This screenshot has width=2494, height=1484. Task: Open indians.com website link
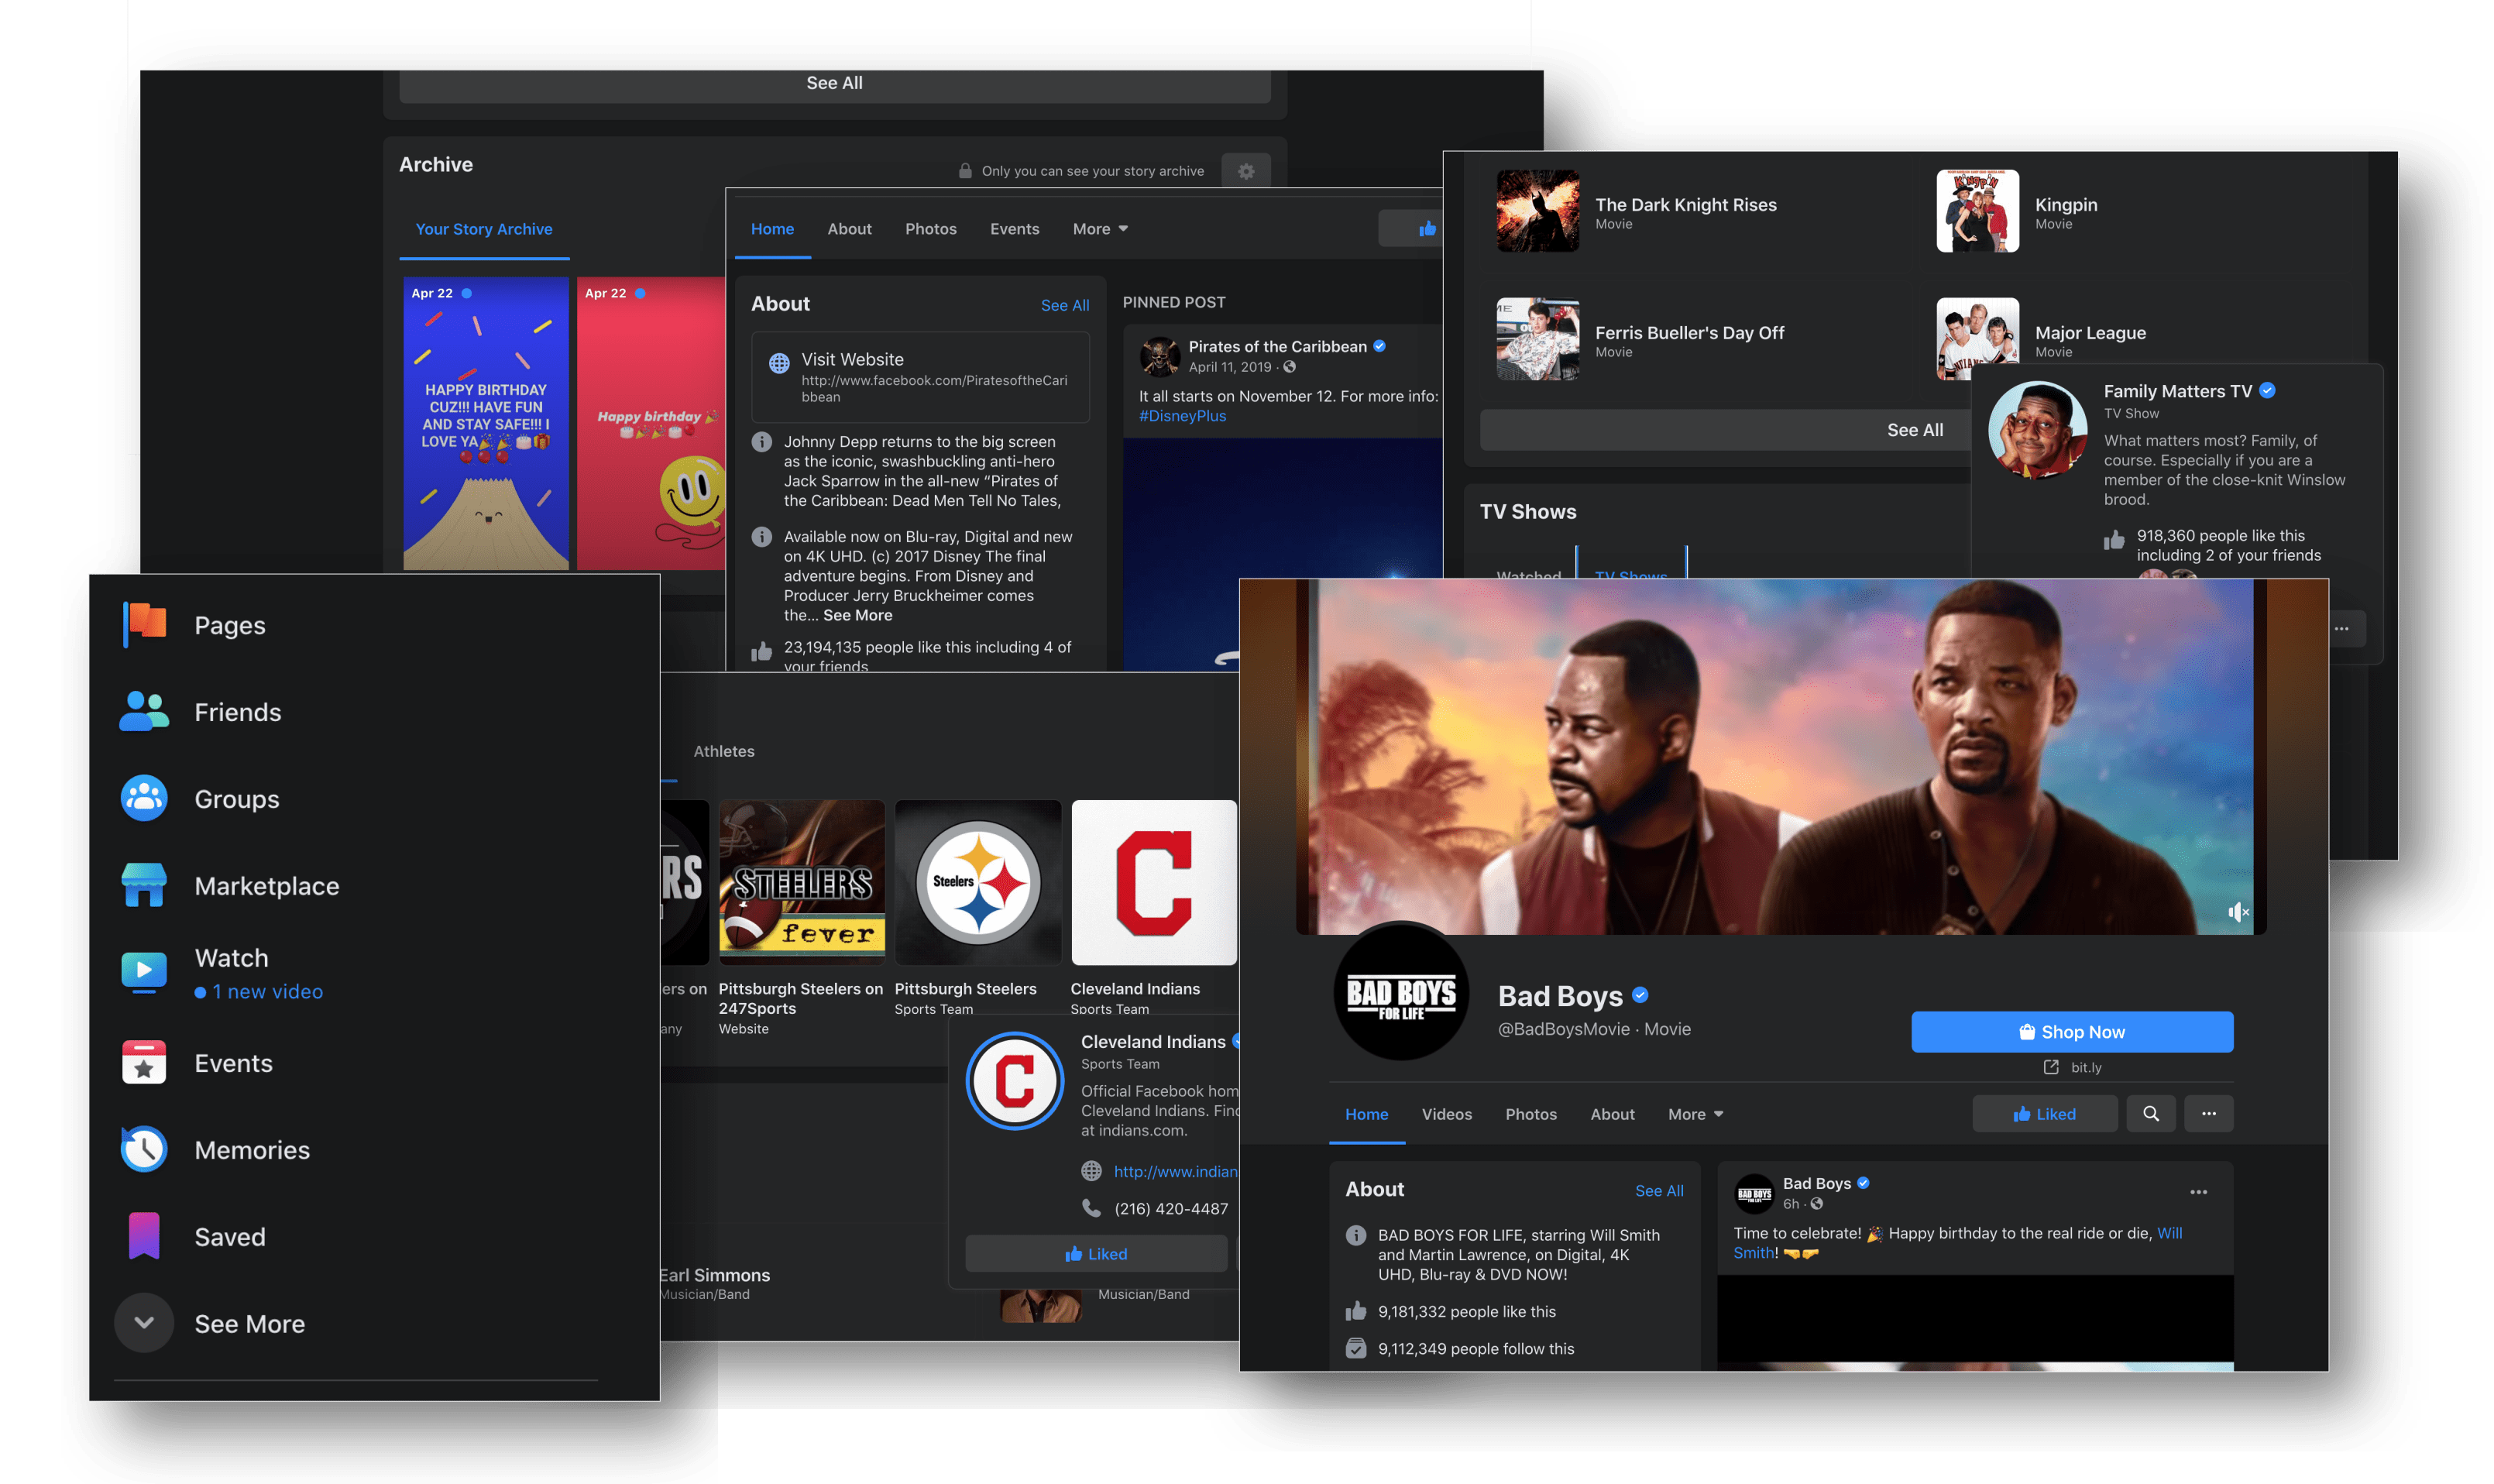click(x=1176, y=1172)
